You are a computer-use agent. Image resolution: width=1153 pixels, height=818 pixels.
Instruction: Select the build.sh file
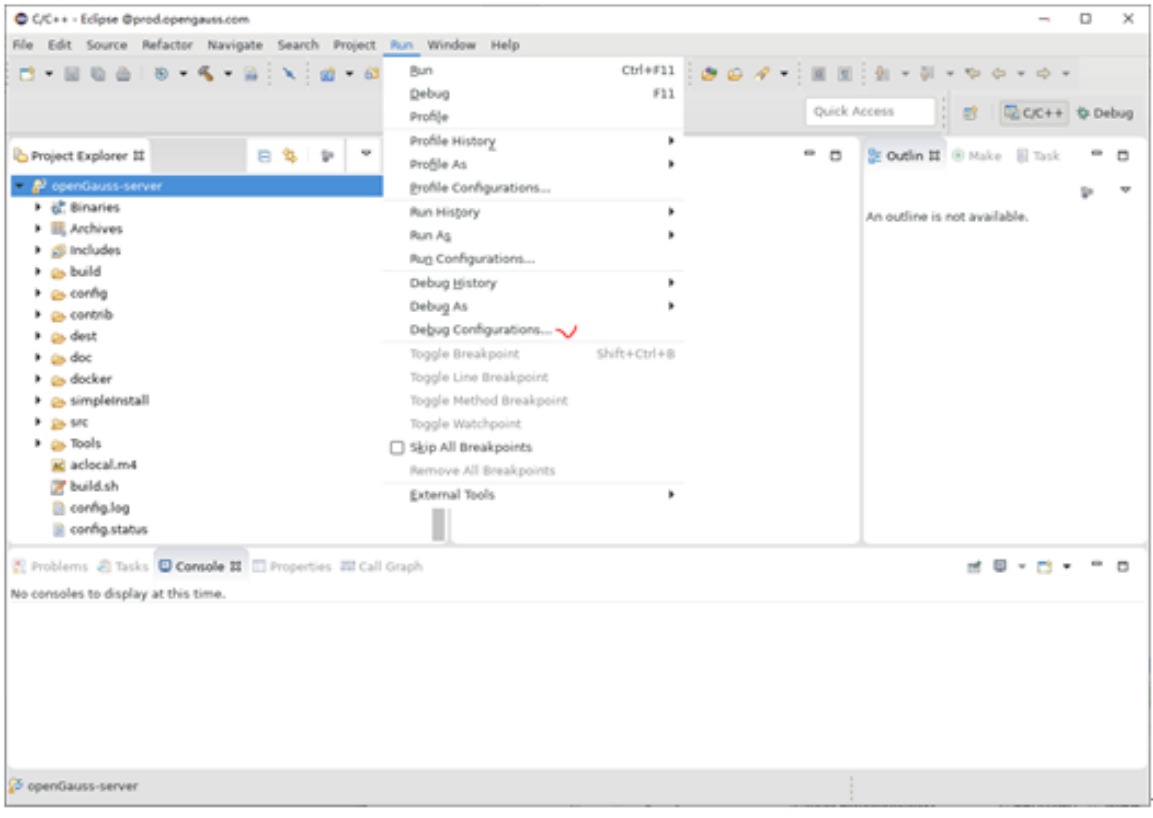tap(85, 486)
